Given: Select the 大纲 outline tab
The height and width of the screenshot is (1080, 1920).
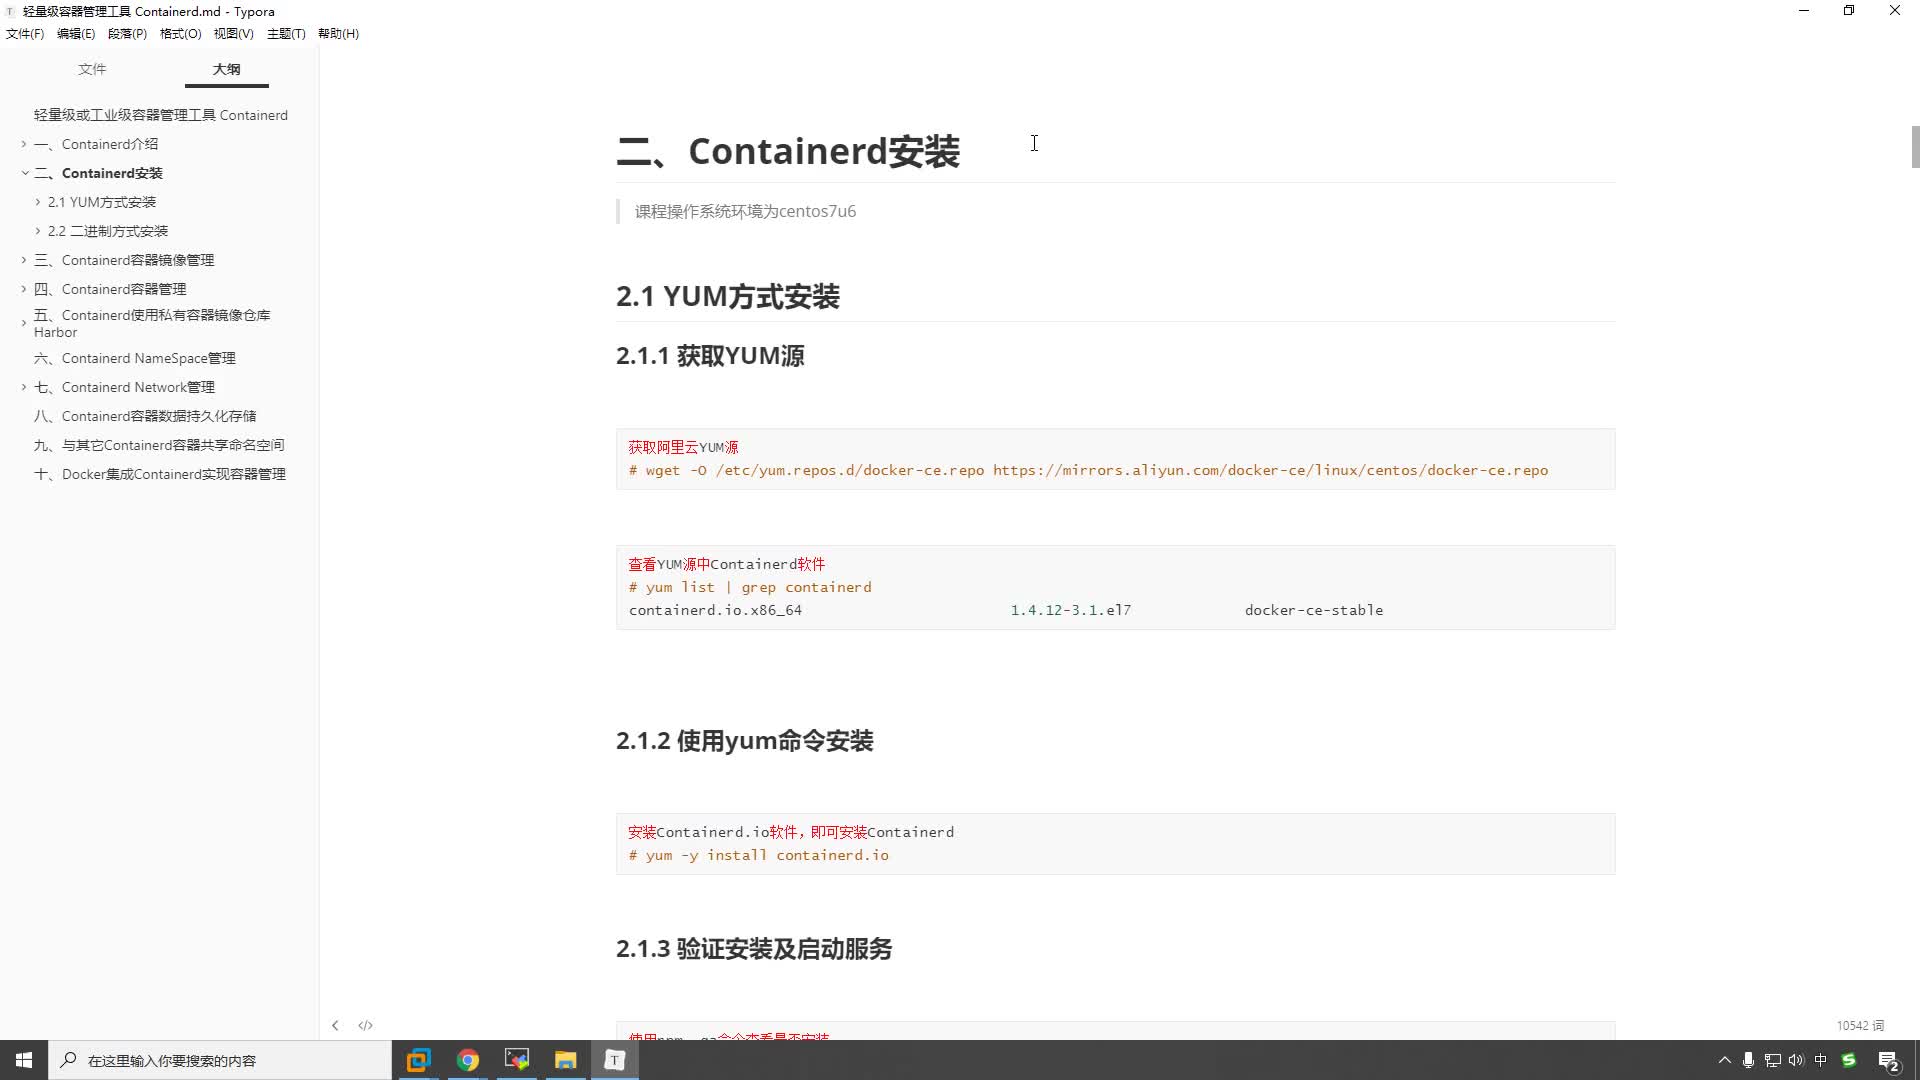Looking at the screenshot, I should (227, 69).
